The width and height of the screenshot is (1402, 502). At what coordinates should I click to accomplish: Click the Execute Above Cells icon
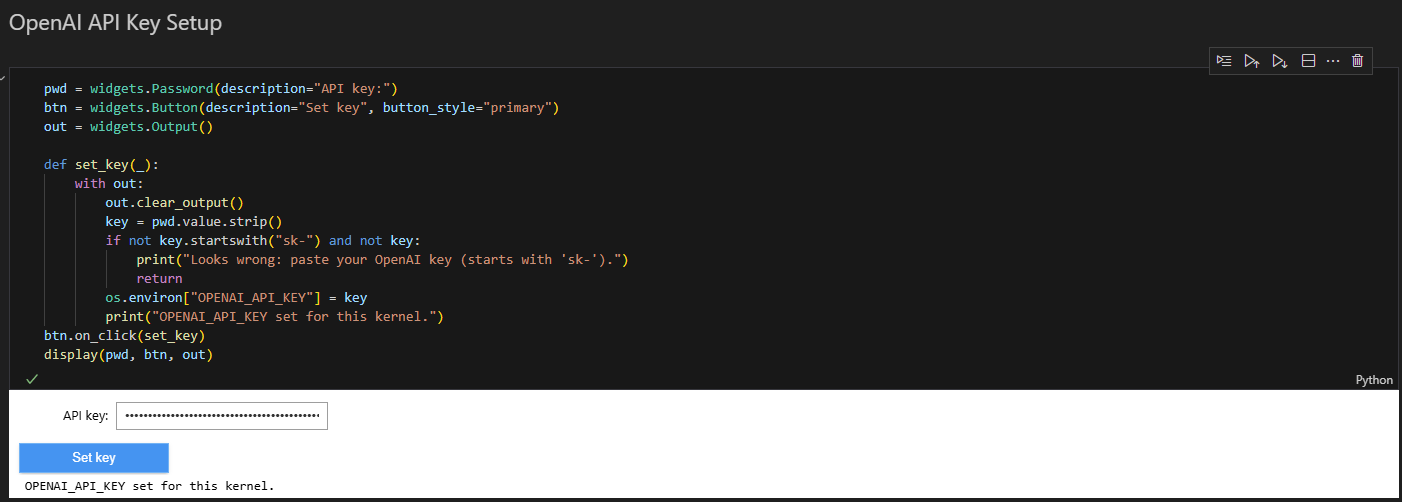tap(1251, 61)
